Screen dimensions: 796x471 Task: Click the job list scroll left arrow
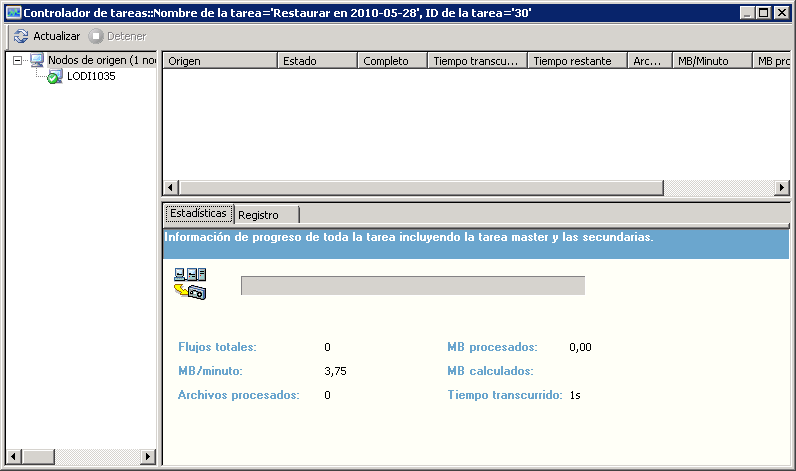(171, 188)
